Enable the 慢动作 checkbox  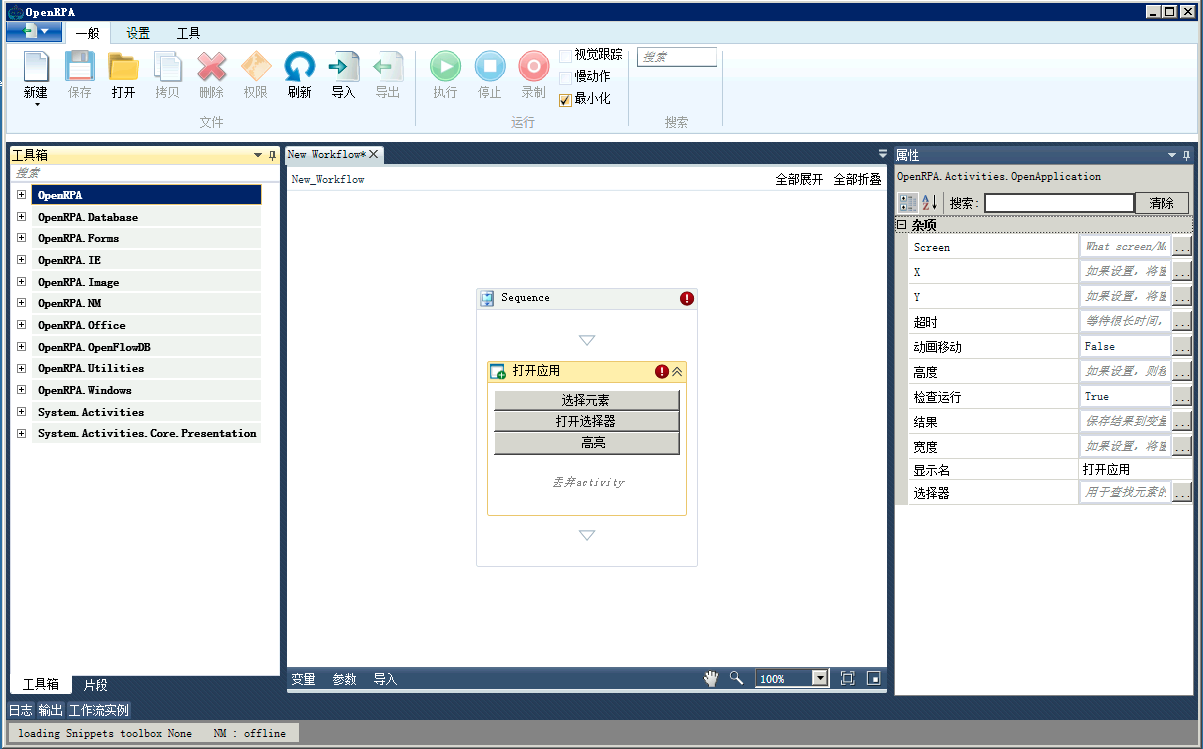[x=566, y=77]
